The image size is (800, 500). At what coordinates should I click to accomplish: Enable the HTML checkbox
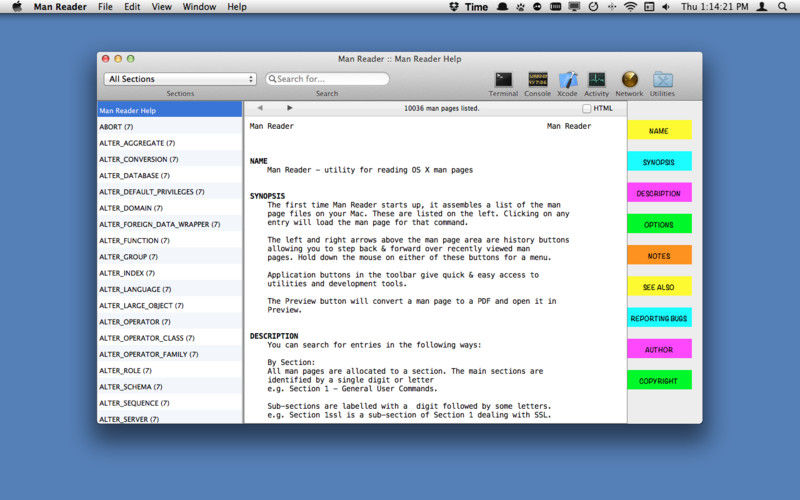coord(587,108)
